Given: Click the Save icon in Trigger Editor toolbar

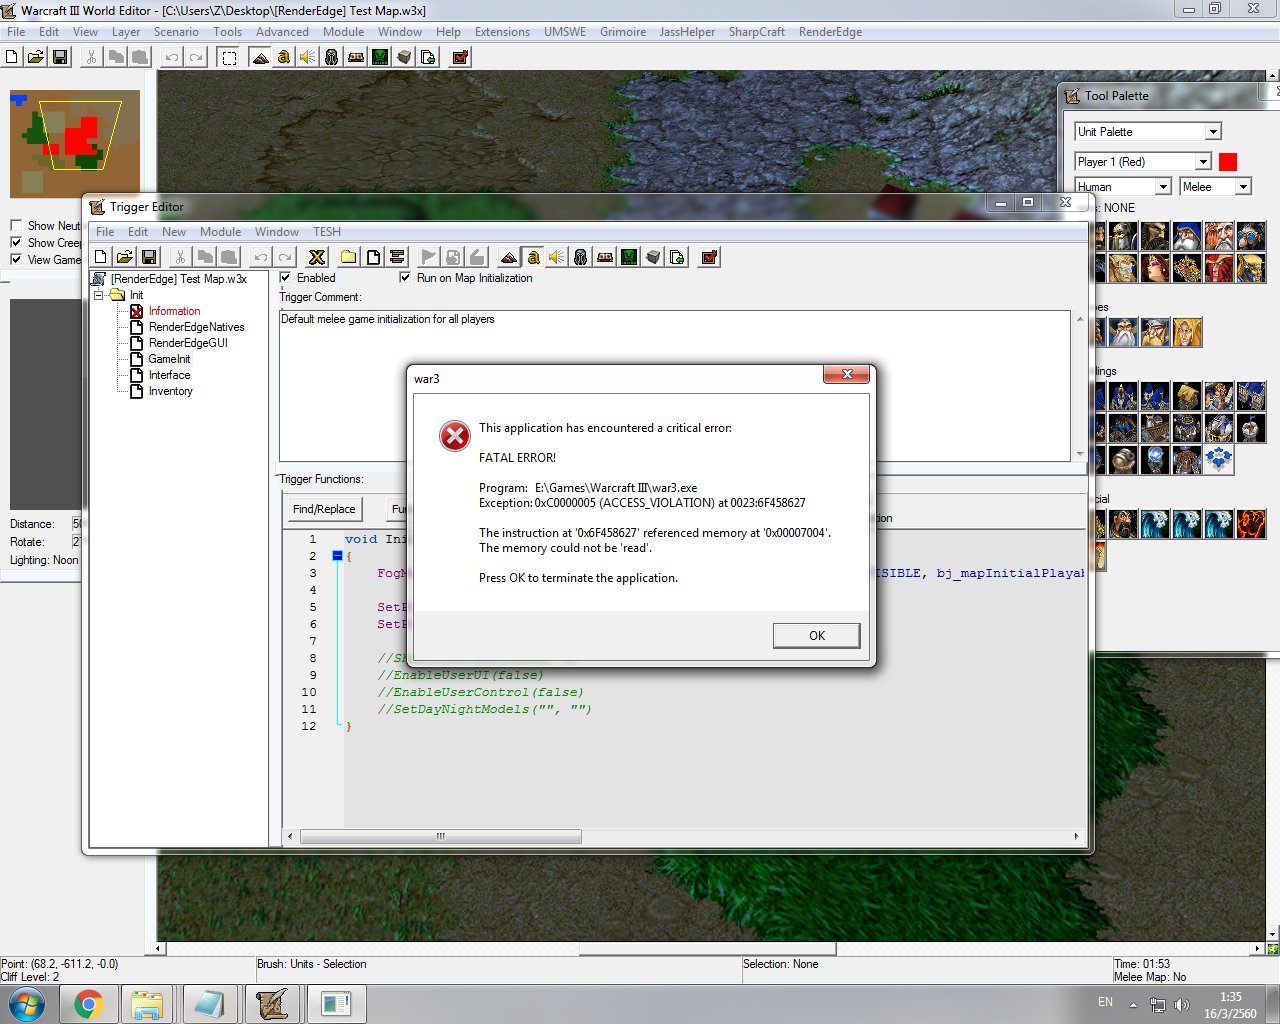Looking at the screenshot, I should point(149,257).
